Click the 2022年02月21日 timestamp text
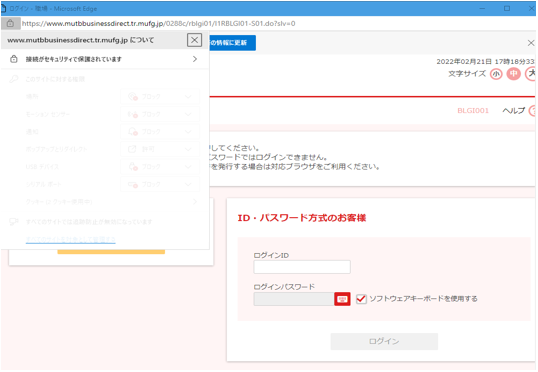 486,62
